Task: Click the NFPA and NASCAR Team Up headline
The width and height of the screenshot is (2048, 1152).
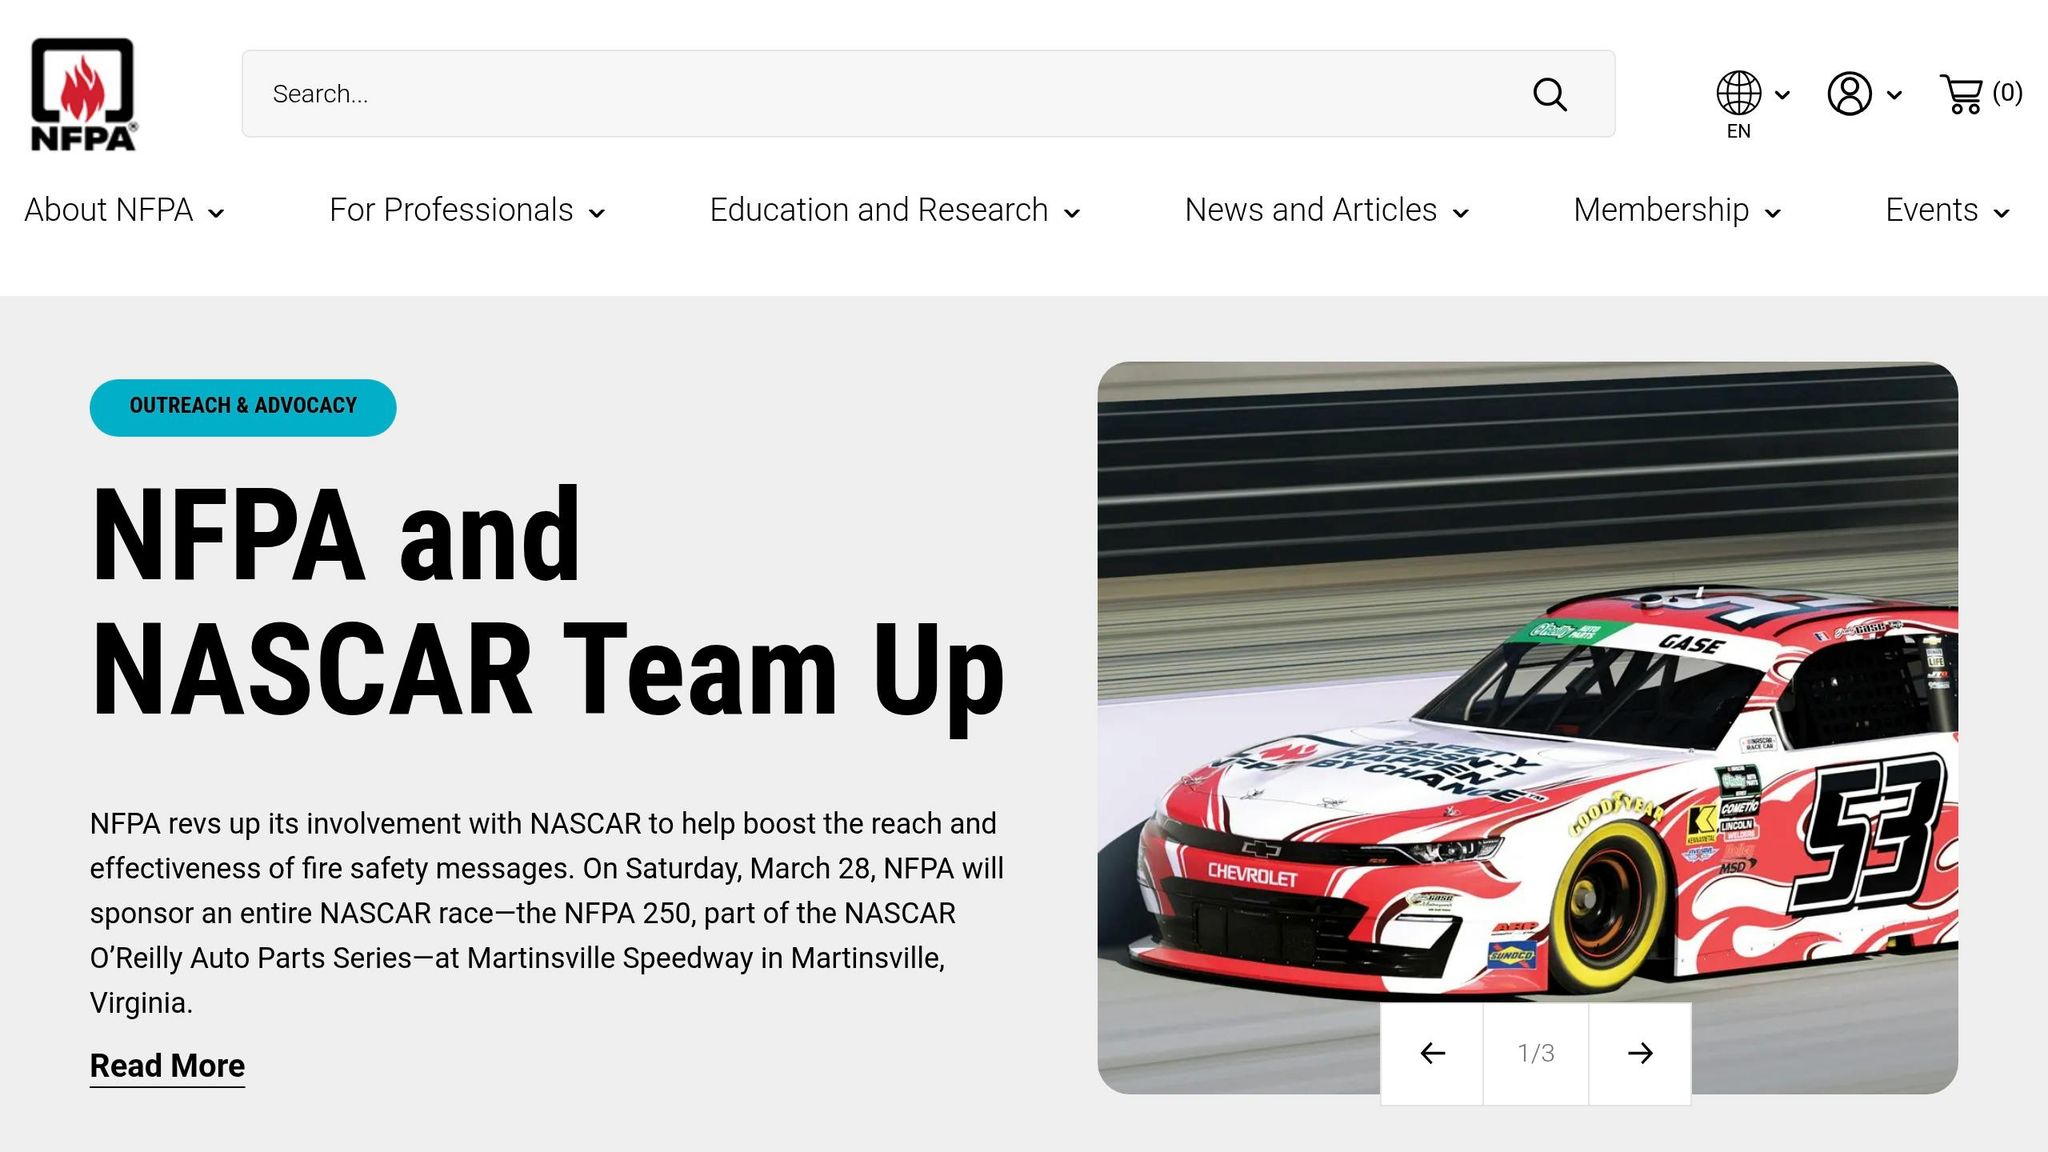Action: (x=547, y=603)
